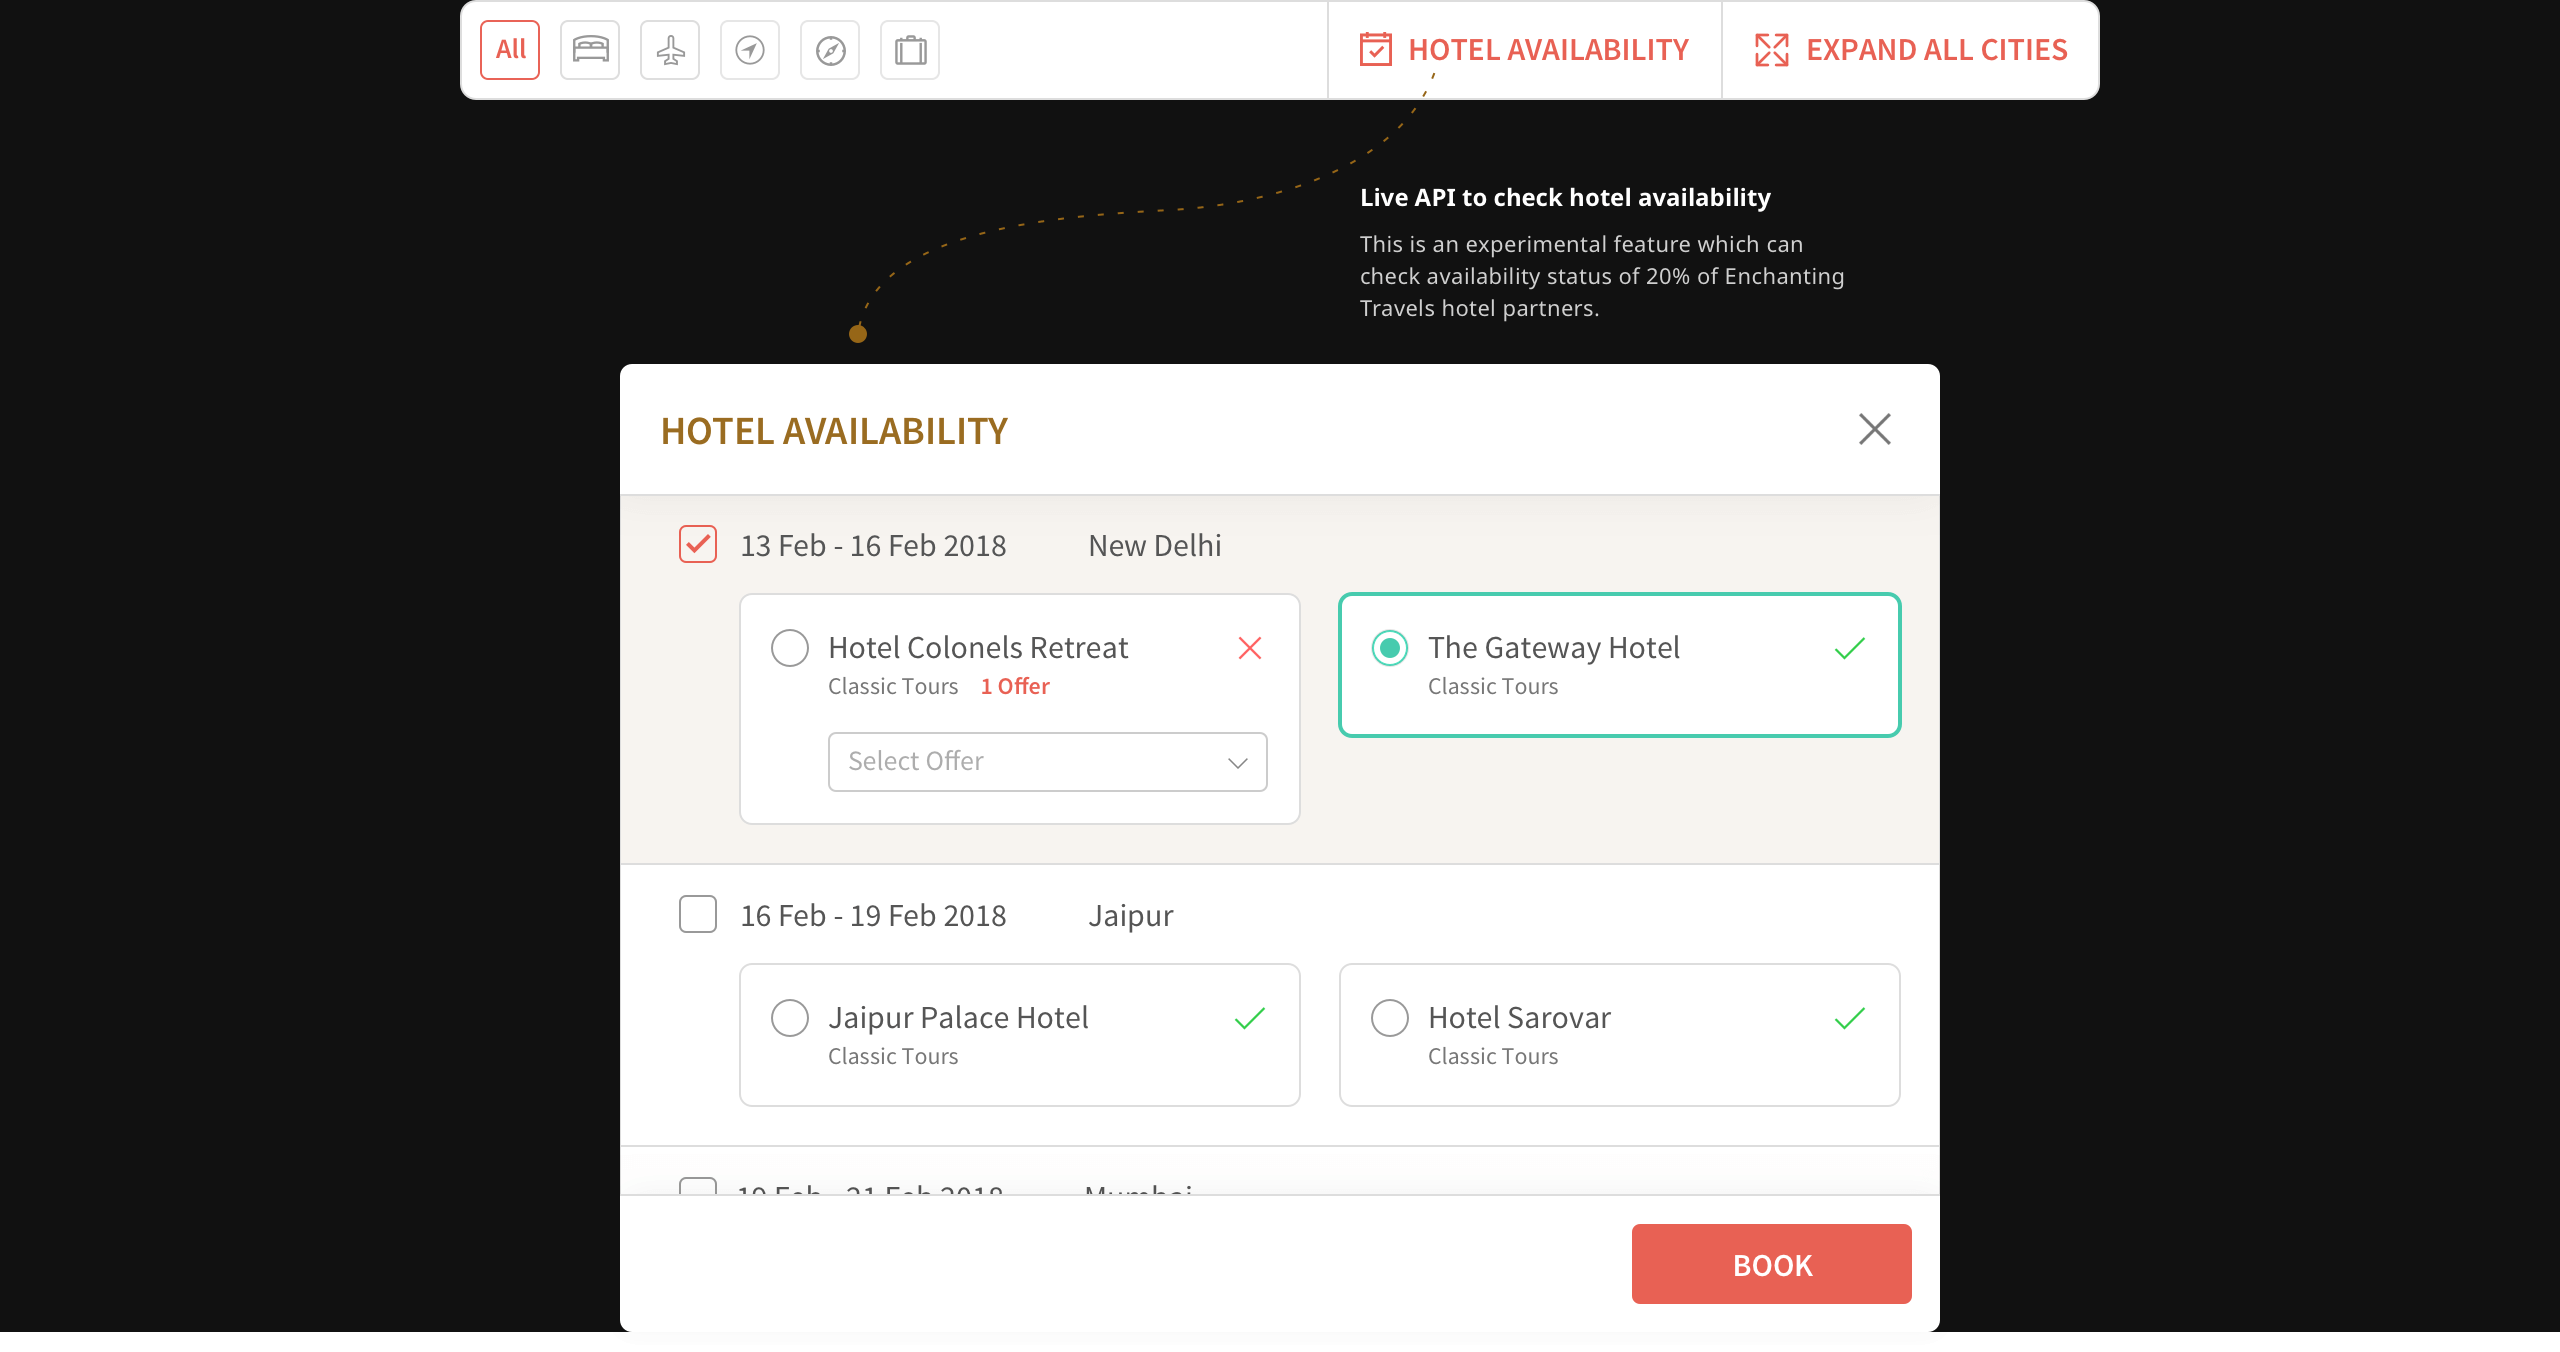Check the Jaipur 16 Feb checkbox
Screen dimensions: 2560x1352
(x=698, y=914)
